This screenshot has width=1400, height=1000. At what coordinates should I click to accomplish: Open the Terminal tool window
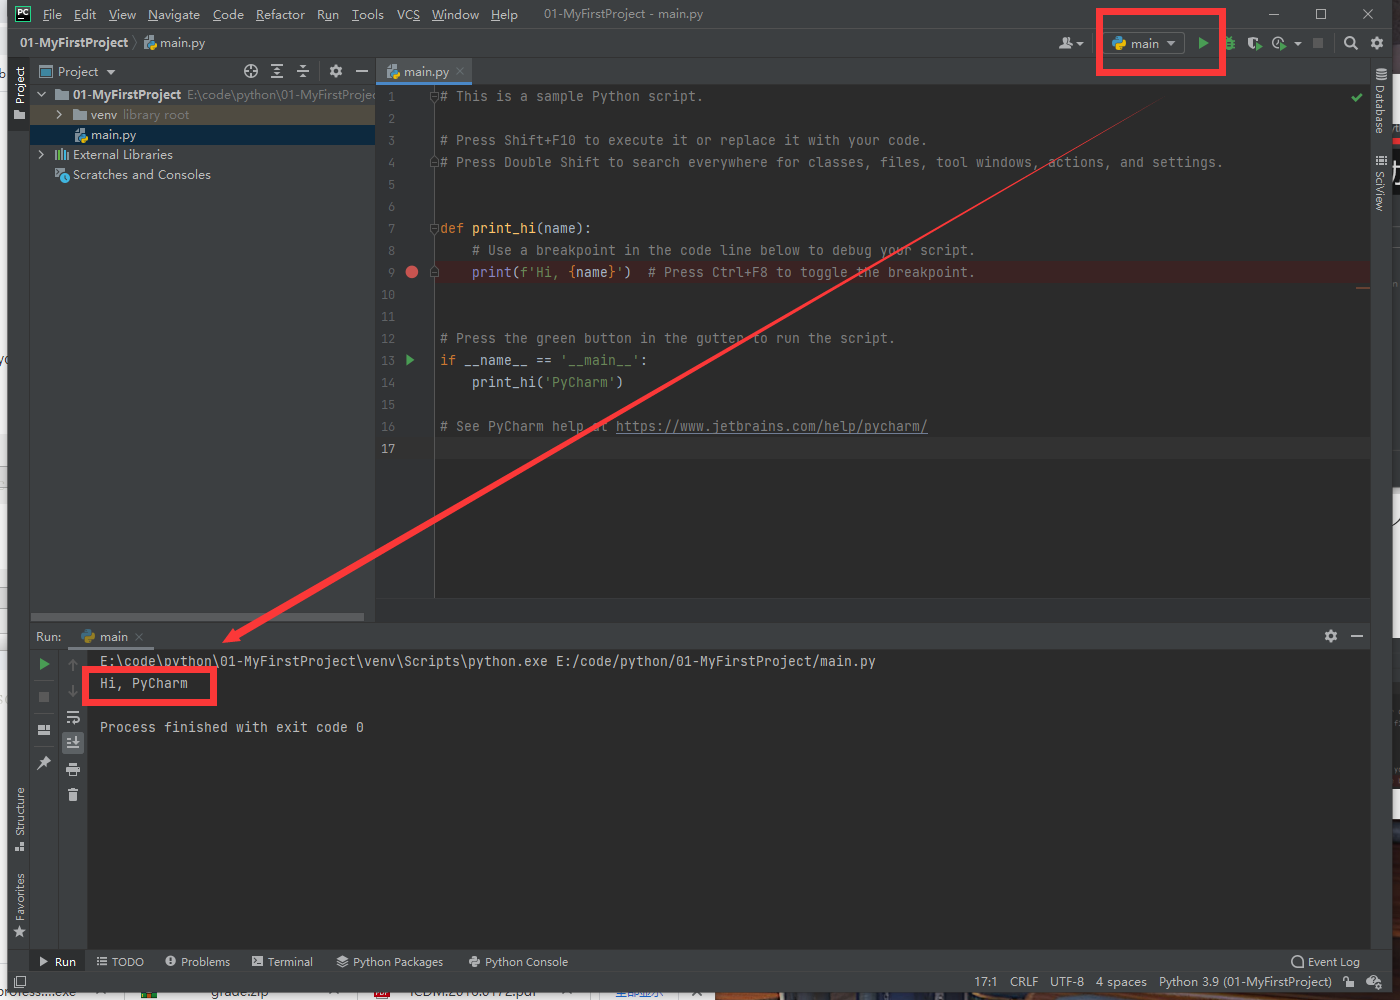pyautogui.click(x=282, y=962)
